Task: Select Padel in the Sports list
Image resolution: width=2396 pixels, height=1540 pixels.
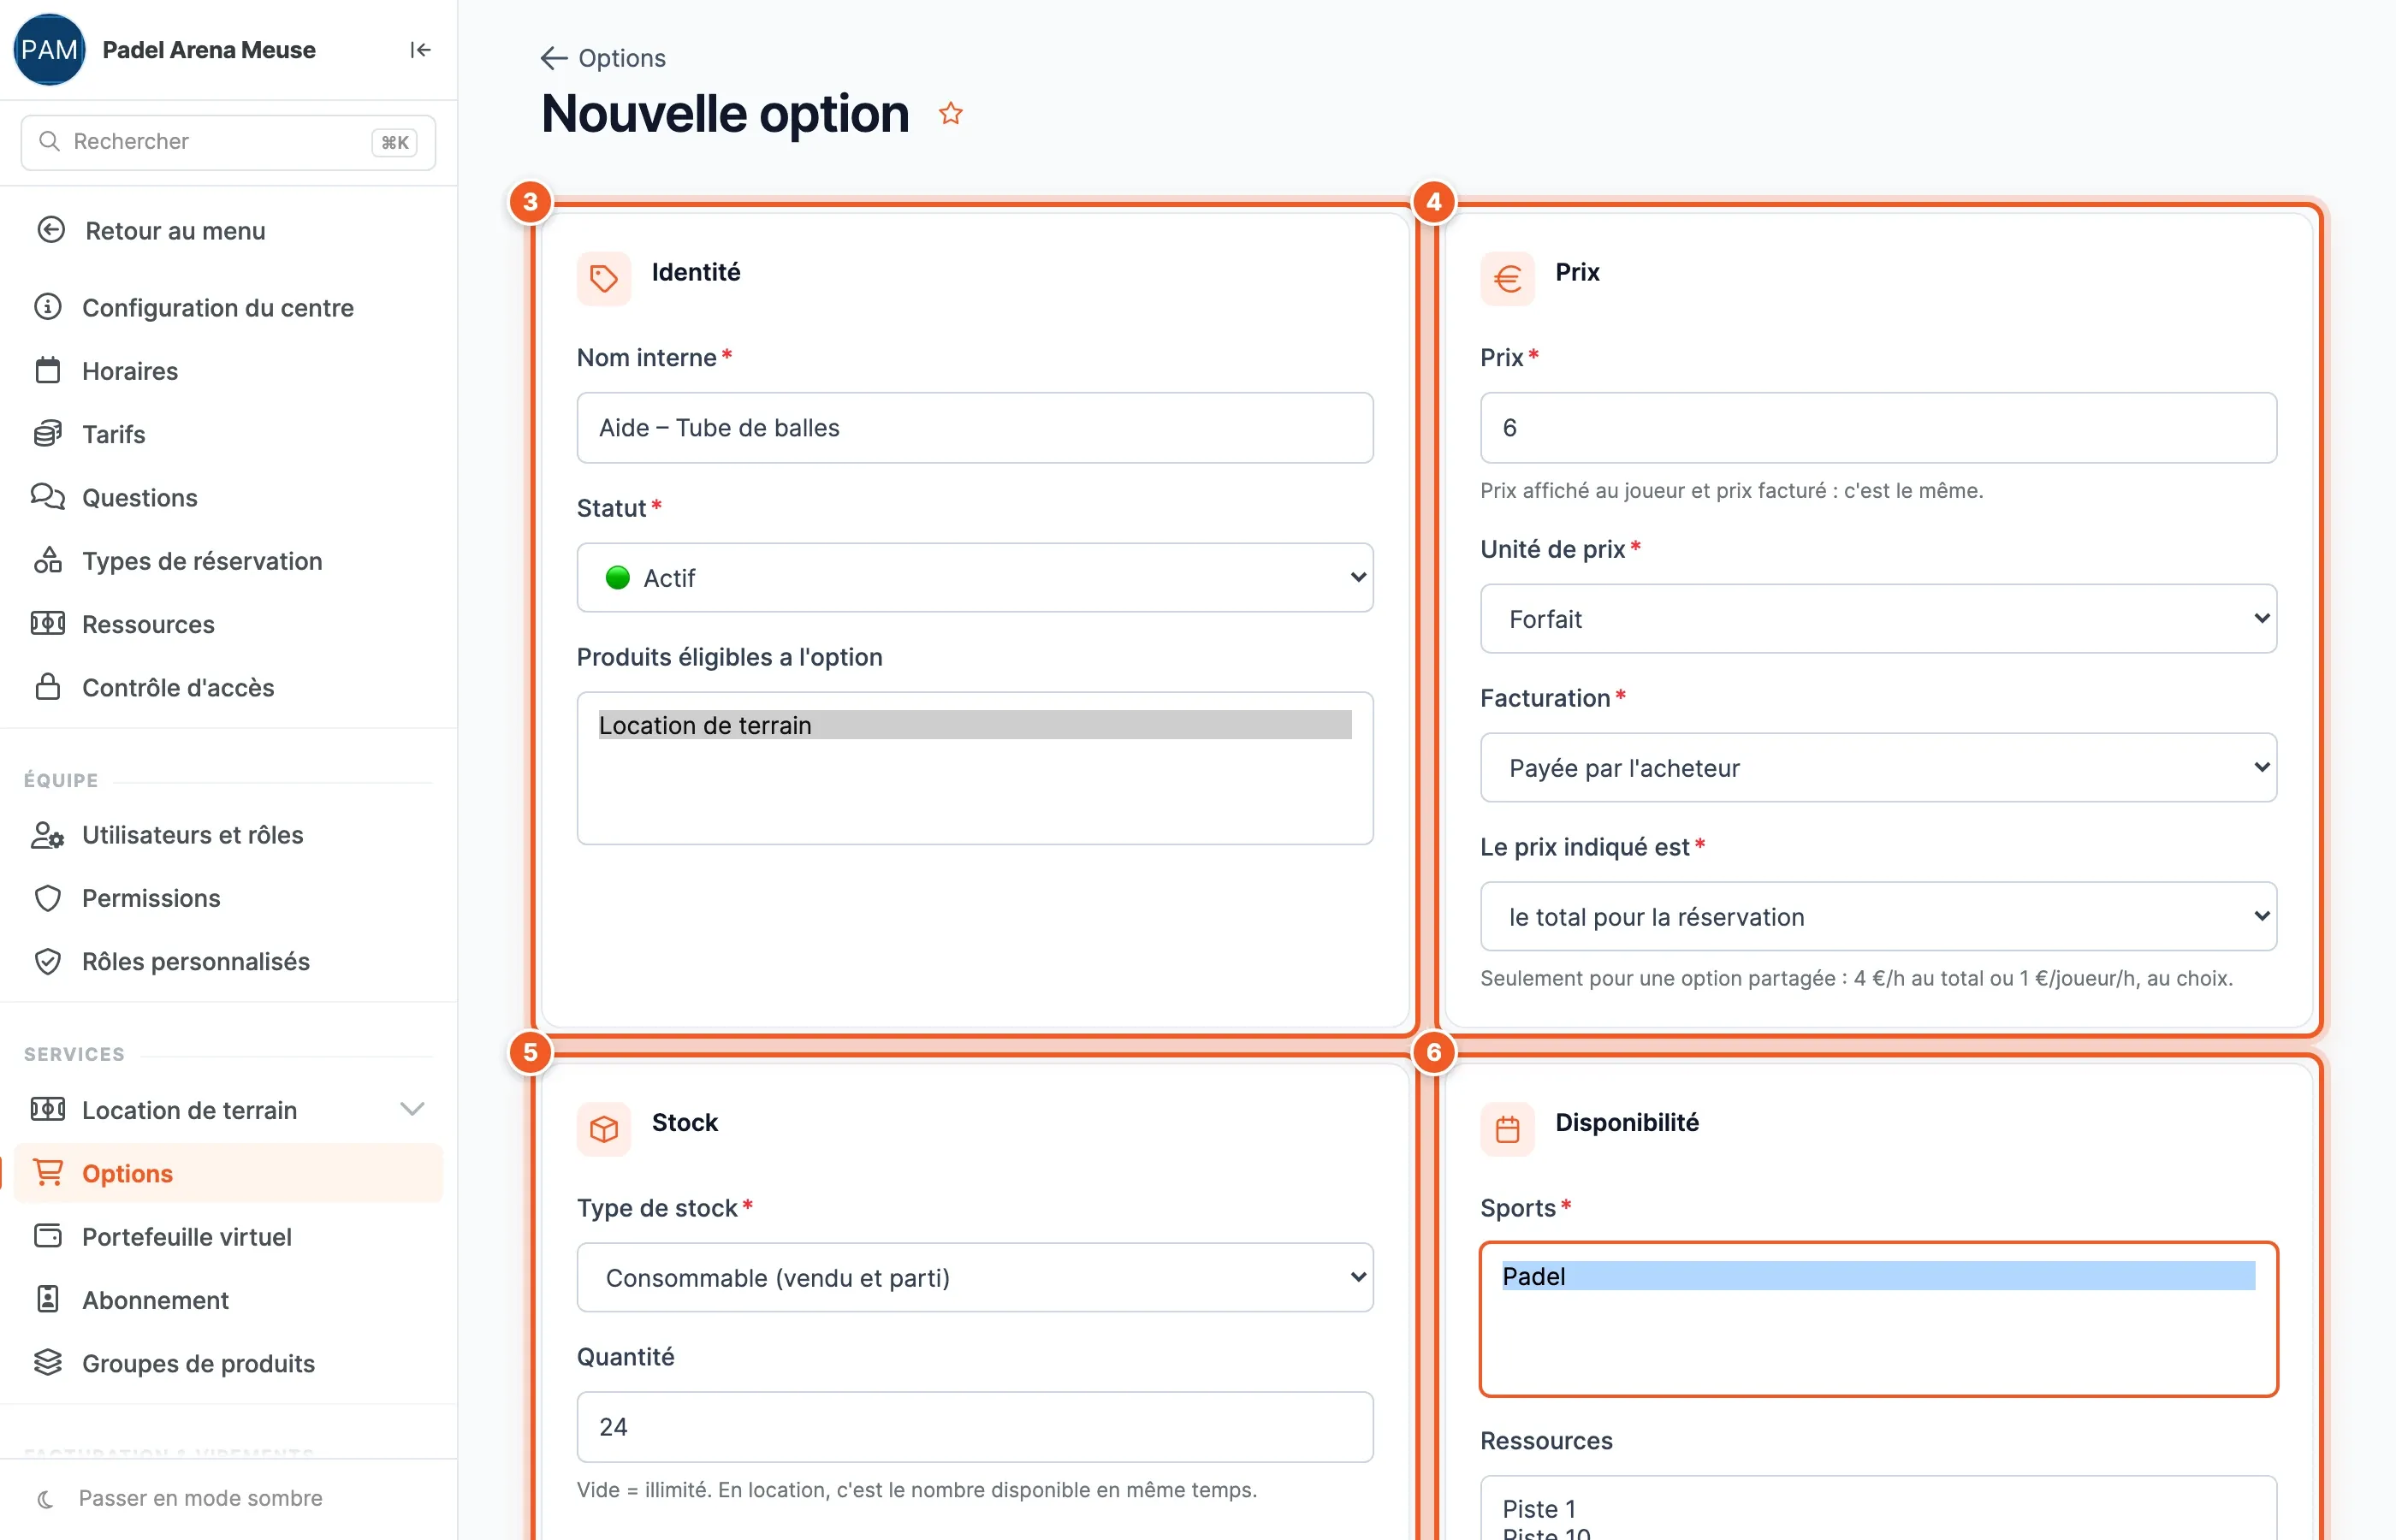Action: pos(1878,1276)
